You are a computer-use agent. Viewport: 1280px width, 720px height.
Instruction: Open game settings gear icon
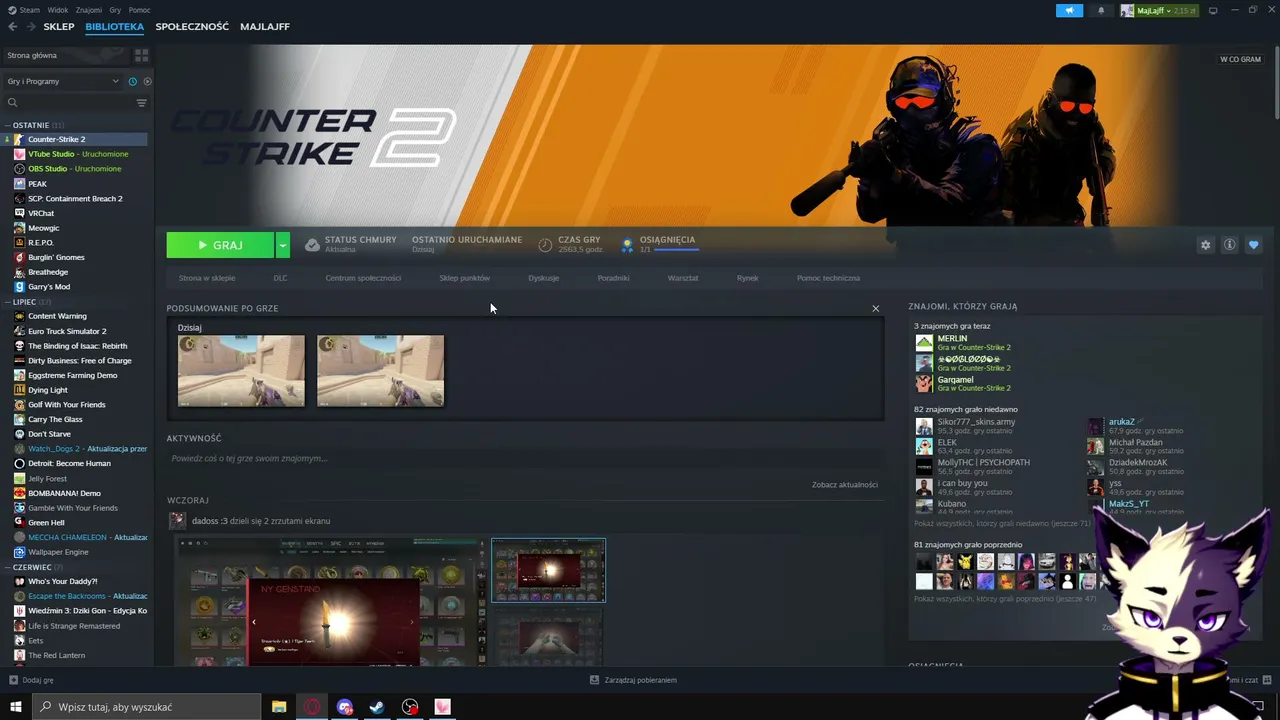click(1205, 245)
